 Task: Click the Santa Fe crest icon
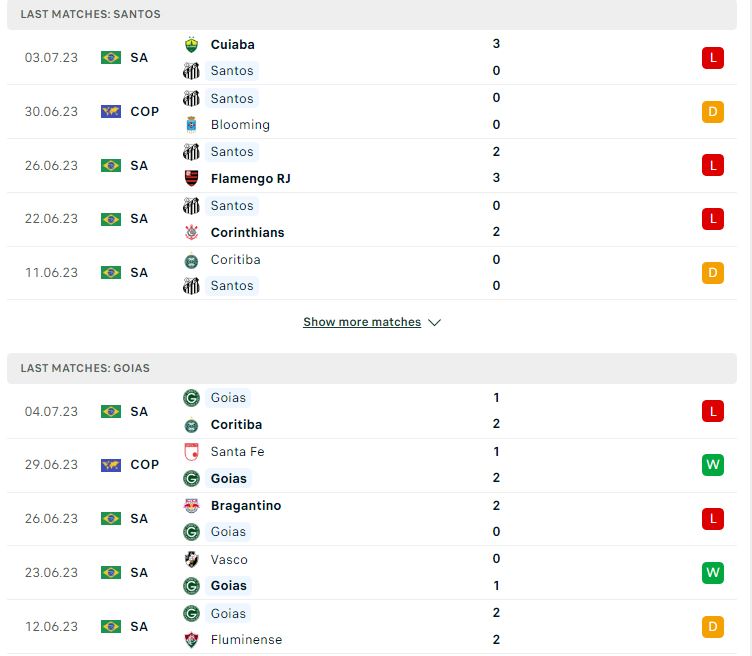(x=191, y=452)
